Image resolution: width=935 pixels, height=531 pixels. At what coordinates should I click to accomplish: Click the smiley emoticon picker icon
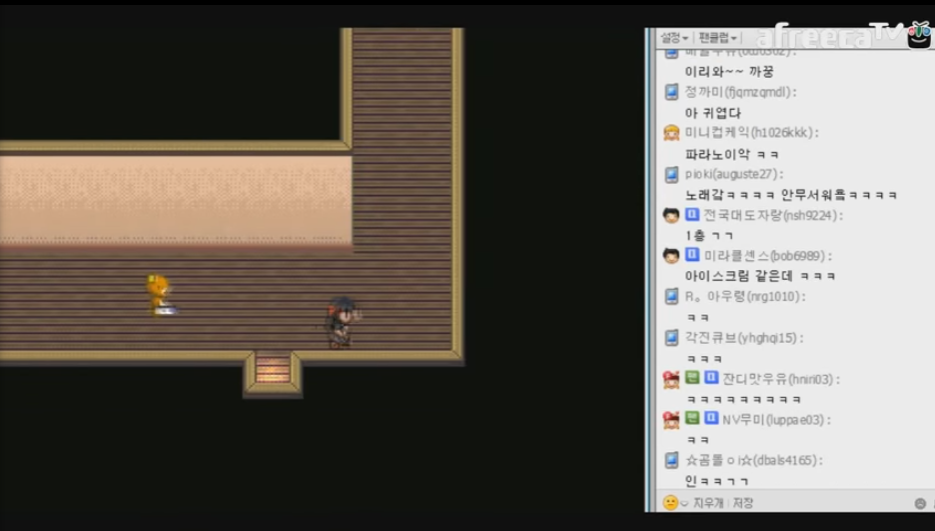coord(669,503)
